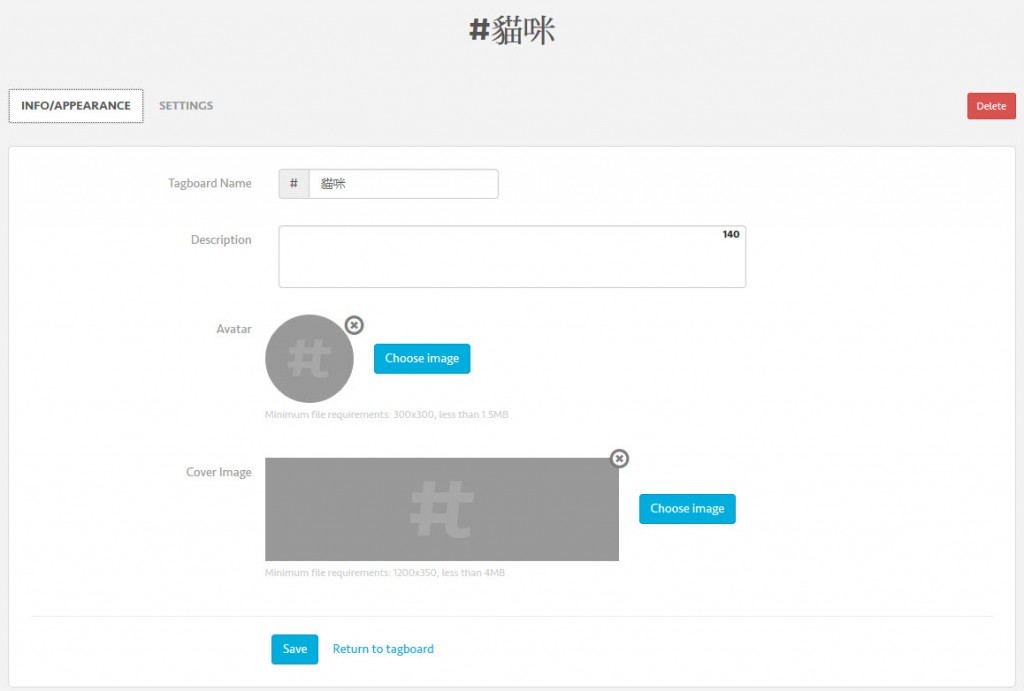Choose image for the Cover Image

[687, 509]
